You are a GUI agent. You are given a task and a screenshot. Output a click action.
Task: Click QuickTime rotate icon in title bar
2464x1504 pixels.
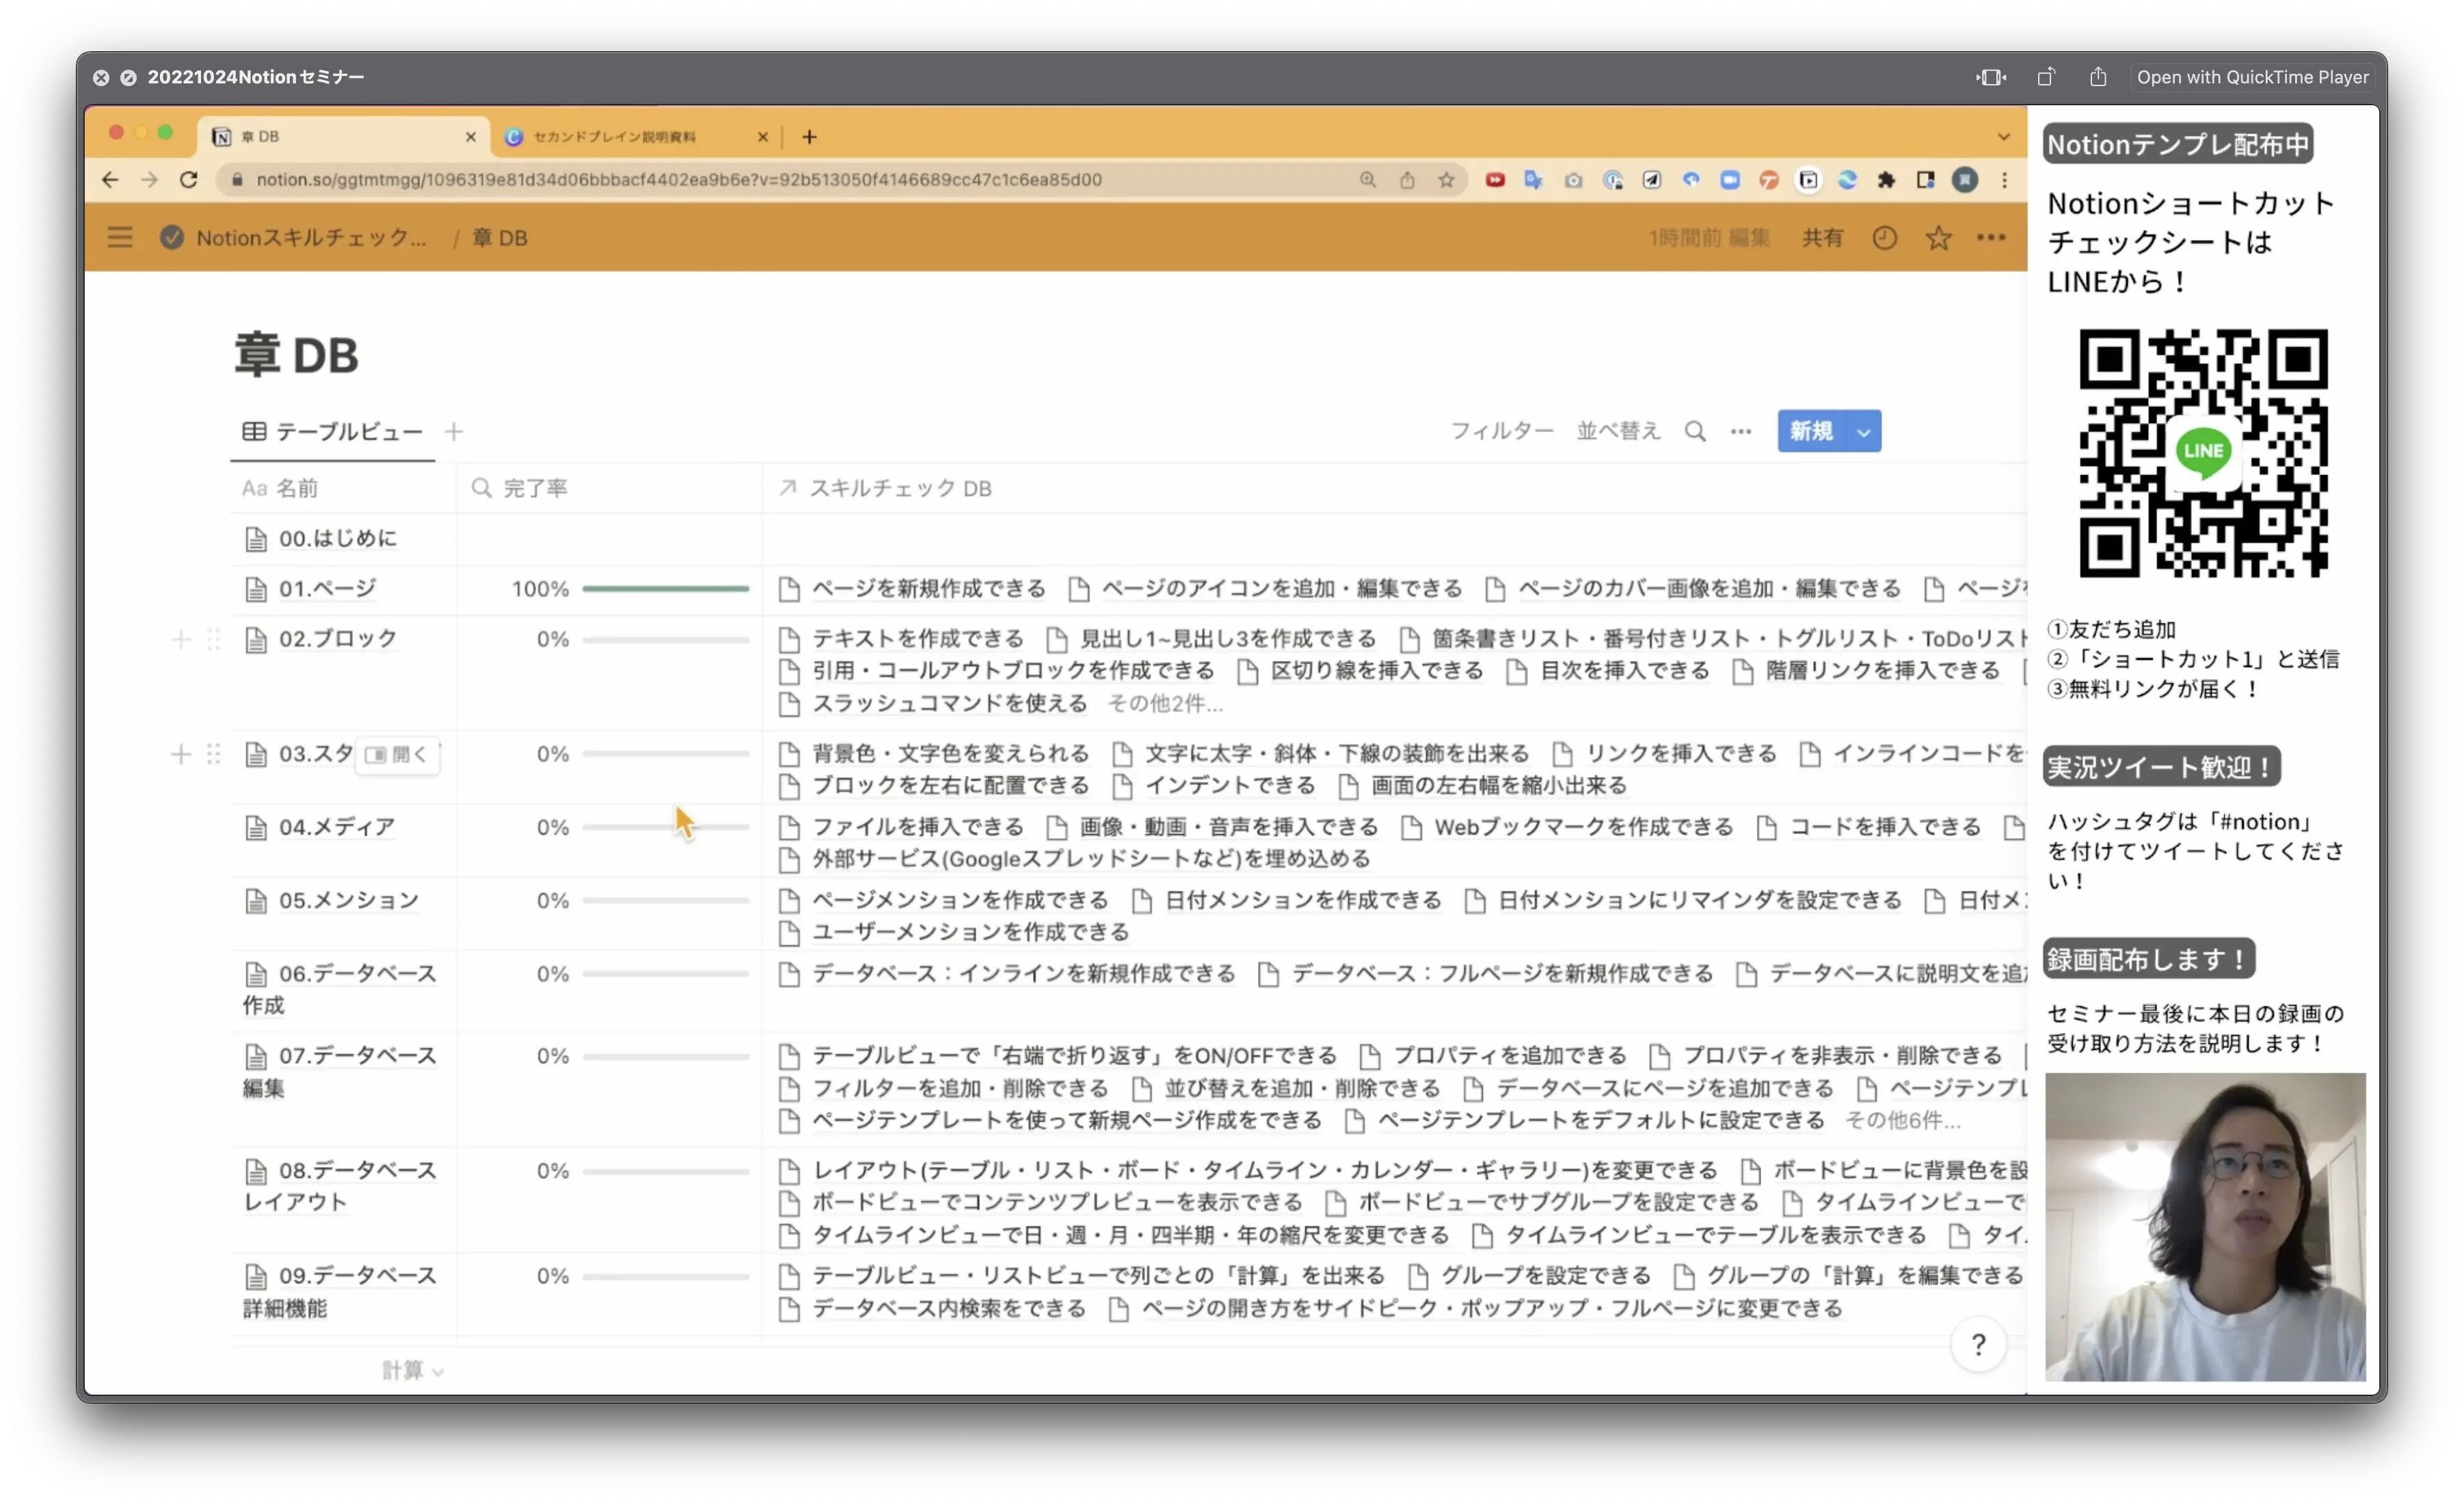click(x=2045, y=77)
